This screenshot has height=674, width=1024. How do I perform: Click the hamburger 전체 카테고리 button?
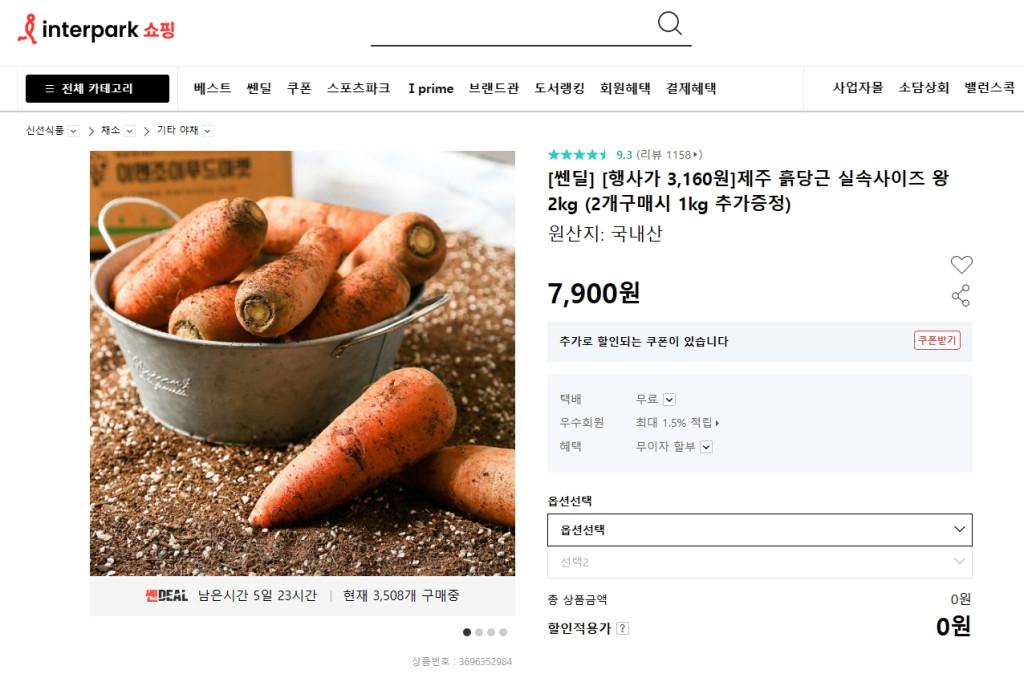click(97, 89)
